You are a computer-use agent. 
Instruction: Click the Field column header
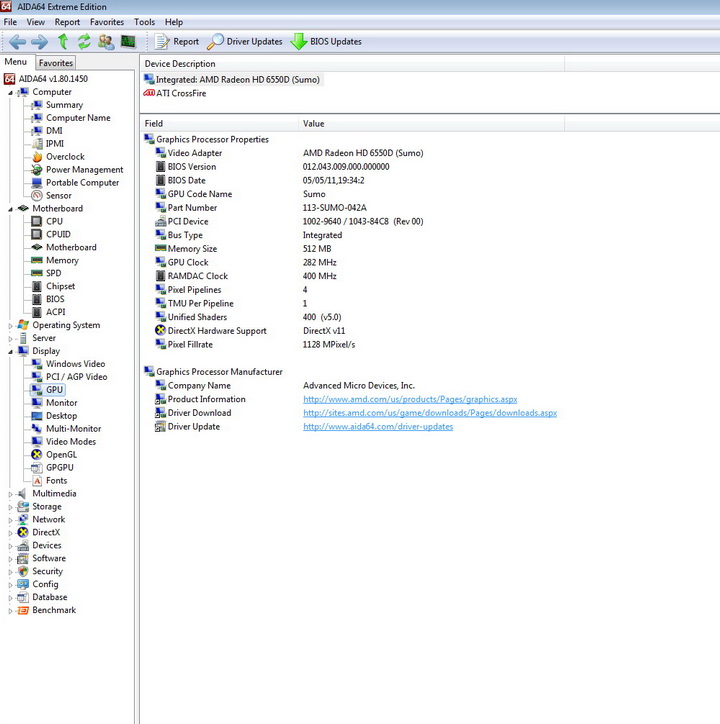pyautogui.click(x=219, y=124)
